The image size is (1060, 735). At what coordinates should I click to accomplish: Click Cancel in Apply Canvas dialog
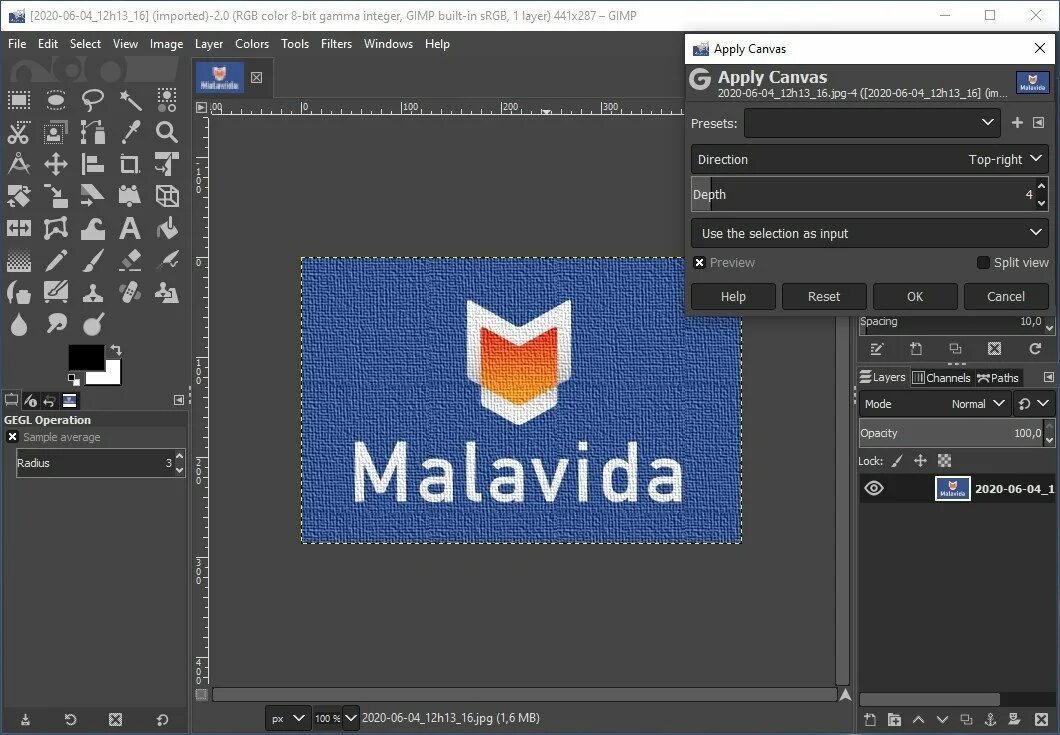pos(1006,296)
